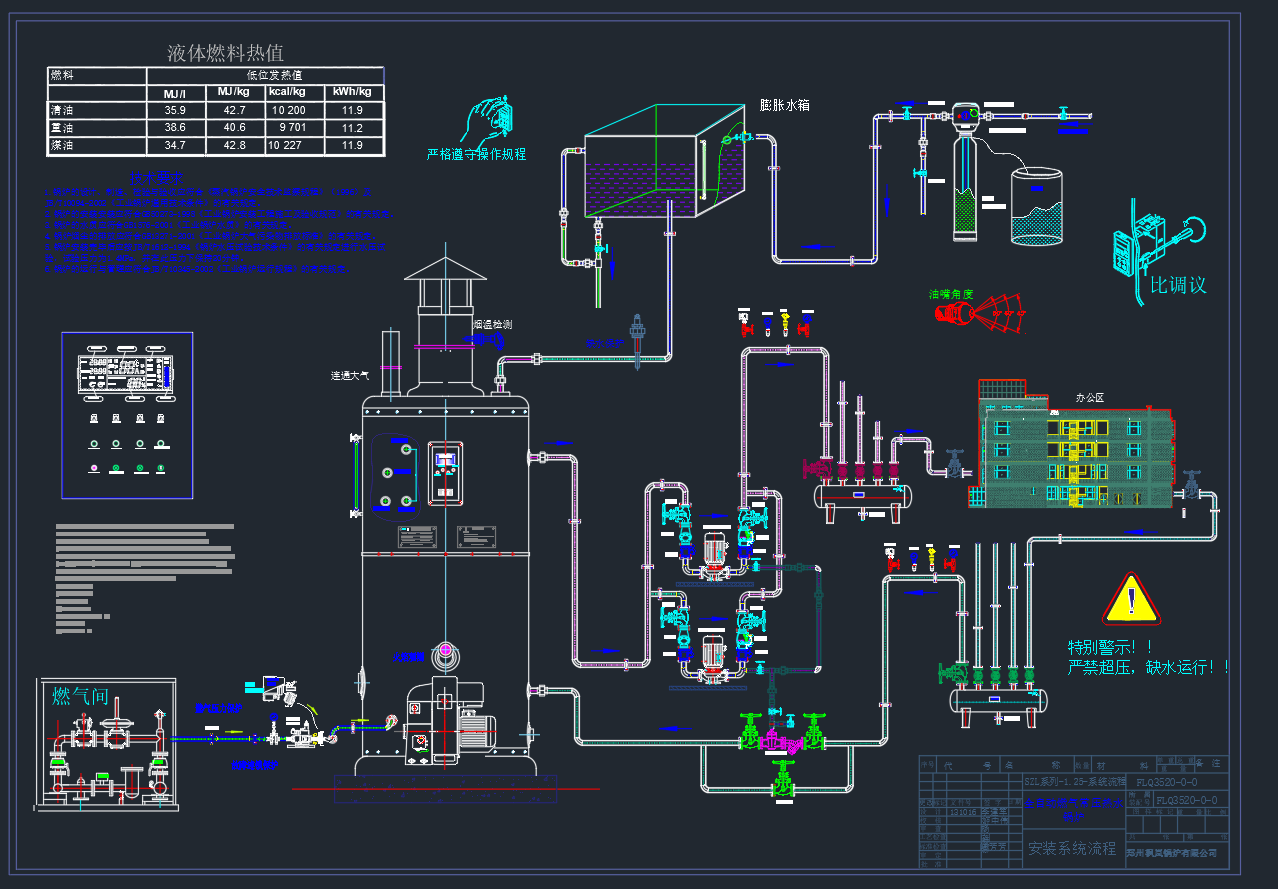Click the 膨胀水箱 text label
Viewport: 1278px width, 889px height.
click(x=784, y=105)
